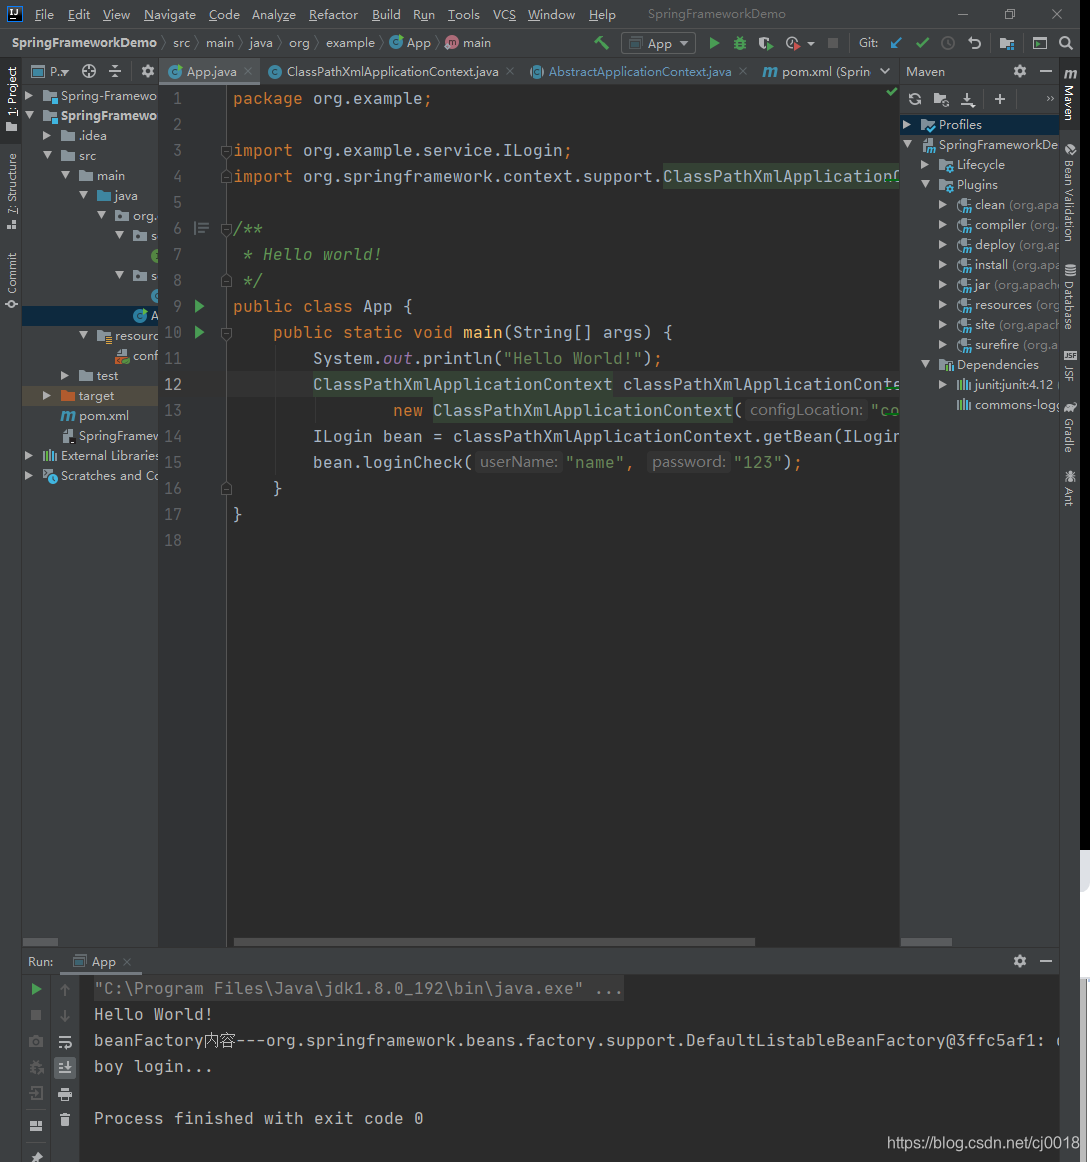The image size is (1090, 1162).
Task: Expand the .idea folder
Action: pyautogui.click(x=47, y=136)
